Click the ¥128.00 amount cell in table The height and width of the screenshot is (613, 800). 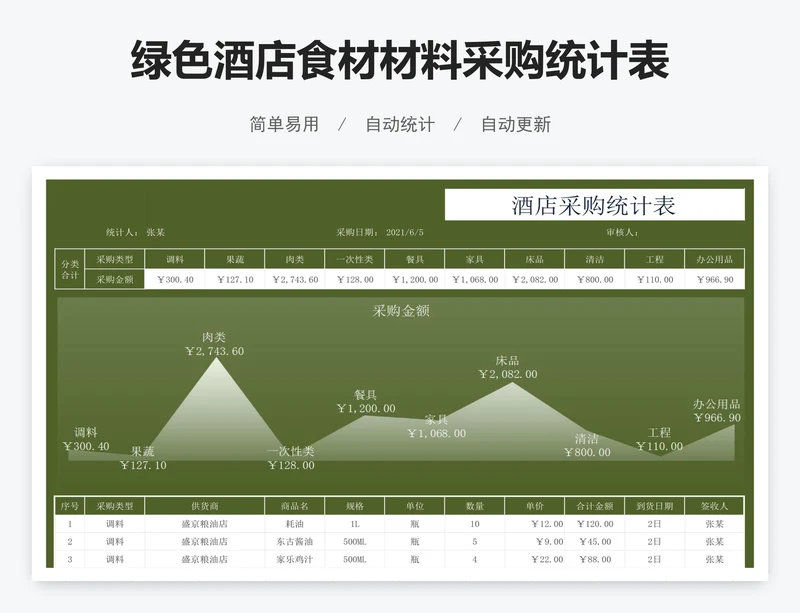[x=355, y=279]
